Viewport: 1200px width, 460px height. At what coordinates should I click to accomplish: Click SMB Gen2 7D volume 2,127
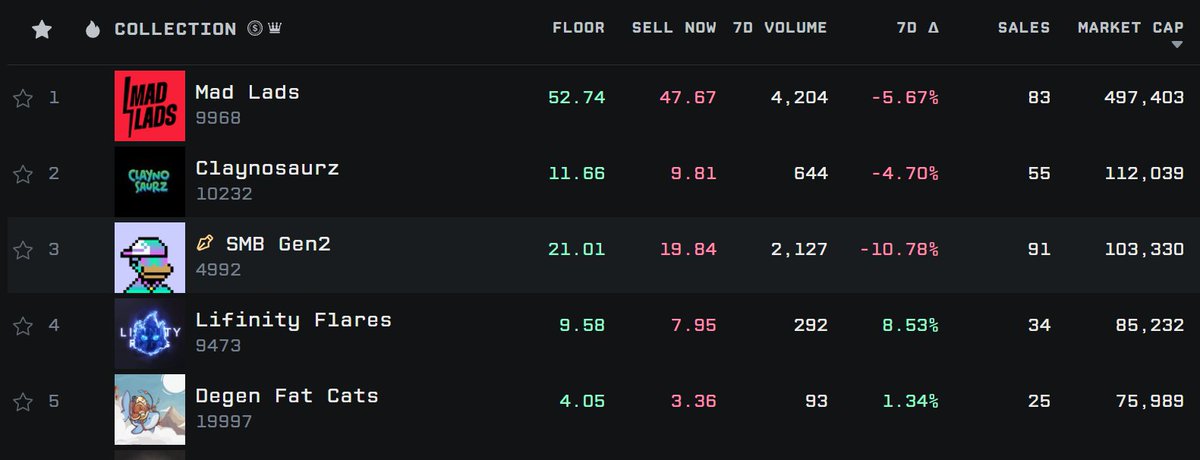(x=799, y=249)
